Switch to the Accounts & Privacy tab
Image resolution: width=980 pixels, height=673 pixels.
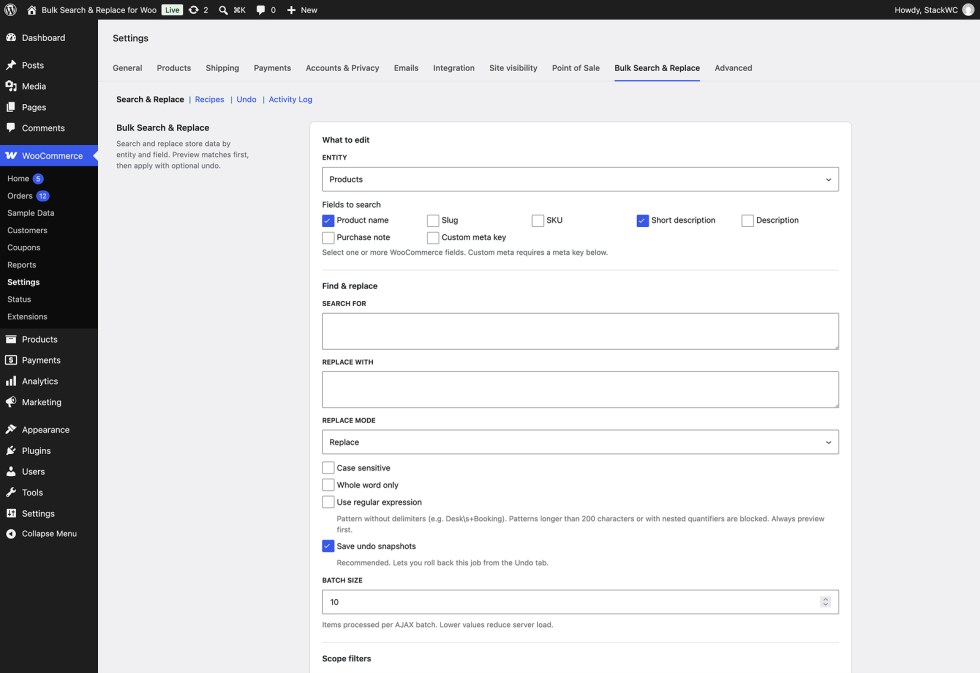click(342, 68)
